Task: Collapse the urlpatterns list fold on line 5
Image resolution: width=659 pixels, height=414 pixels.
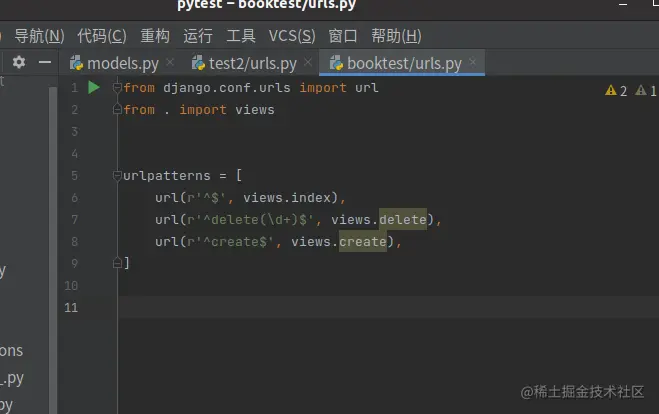Action: pyautogui.click(x=117, y=175)
